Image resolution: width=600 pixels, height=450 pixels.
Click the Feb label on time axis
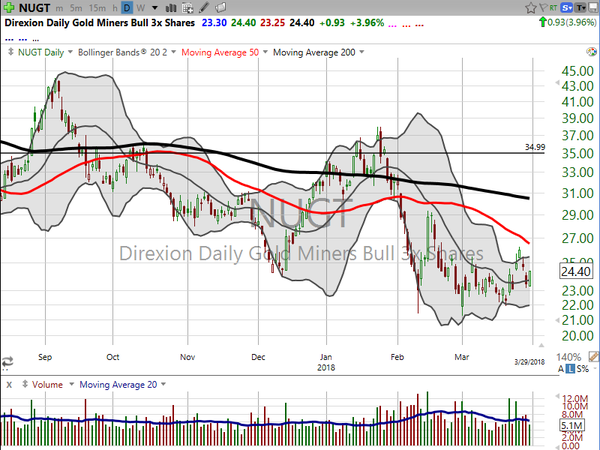[x=397, y=357]
